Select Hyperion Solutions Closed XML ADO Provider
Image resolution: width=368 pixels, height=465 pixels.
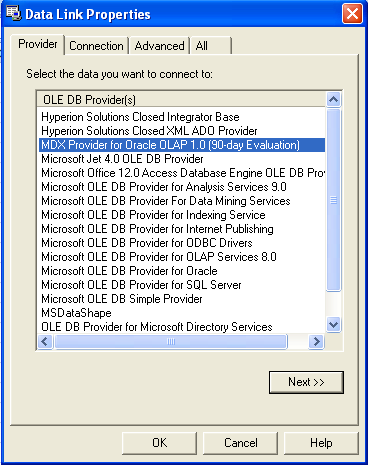[149, 131]
